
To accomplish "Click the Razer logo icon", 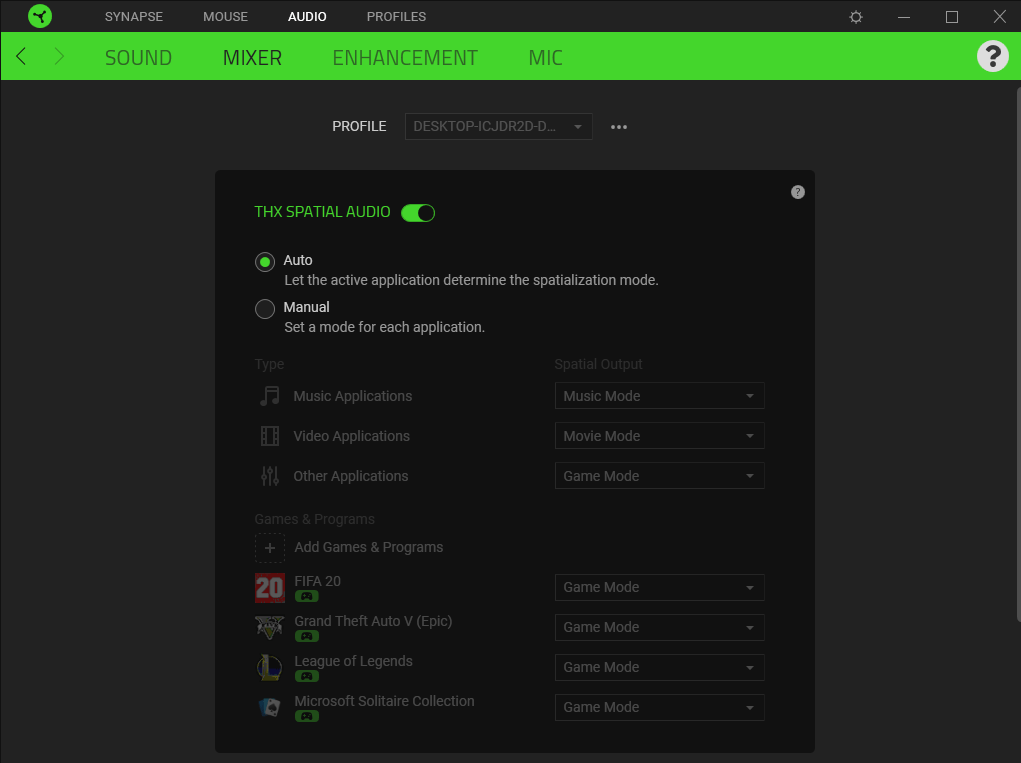I will [x=40, y=16].
